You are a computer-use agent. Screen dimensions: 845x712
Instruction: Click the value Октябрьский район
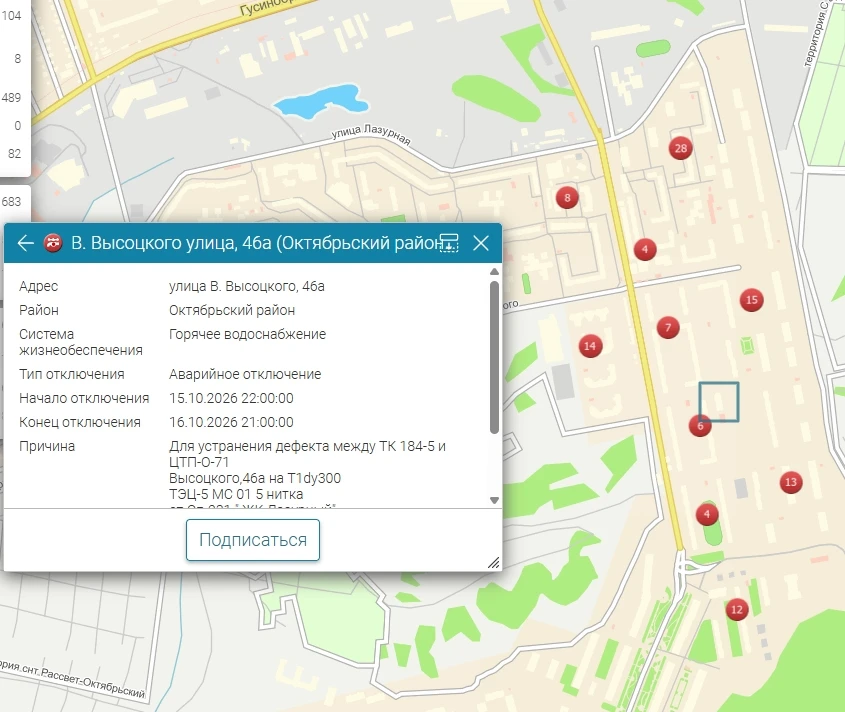tap(232, 310)
